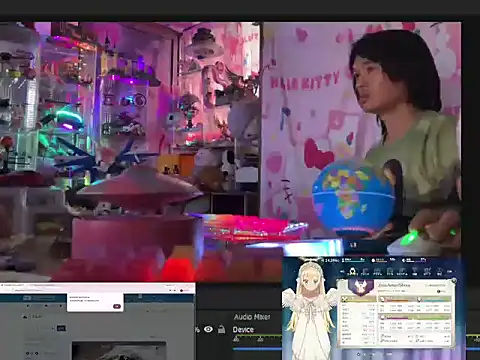Viewport: 480px width, 360px height.
Task: Select the Device audio channel label
Action: click(243, 330)
